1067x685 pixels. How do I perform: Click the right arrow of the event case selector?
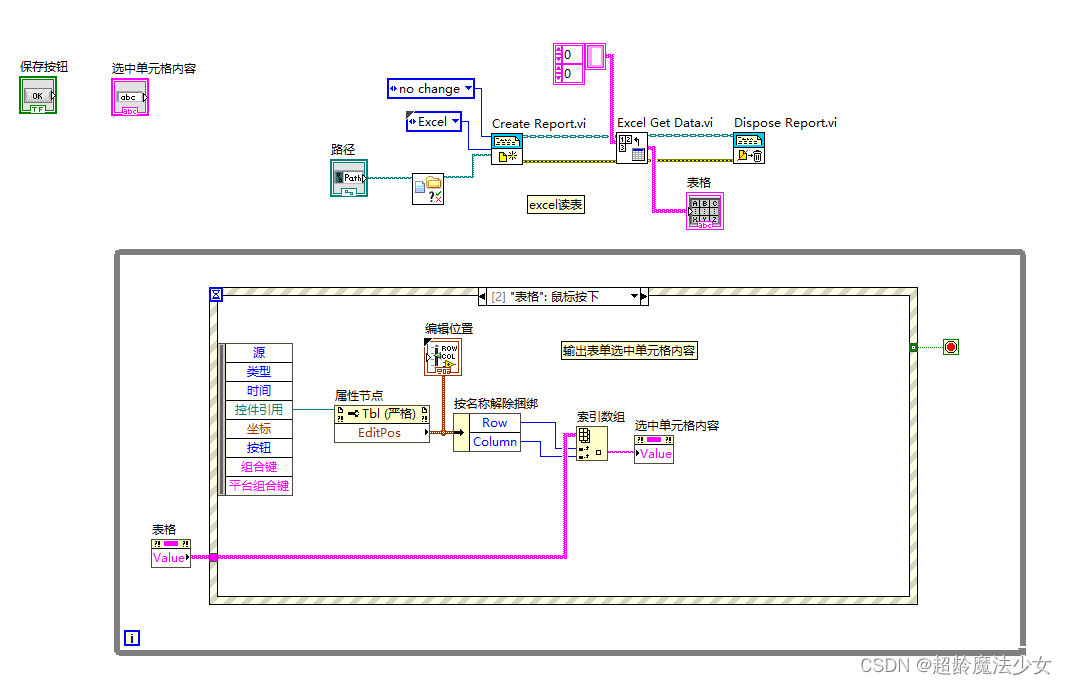pos(645,295)
